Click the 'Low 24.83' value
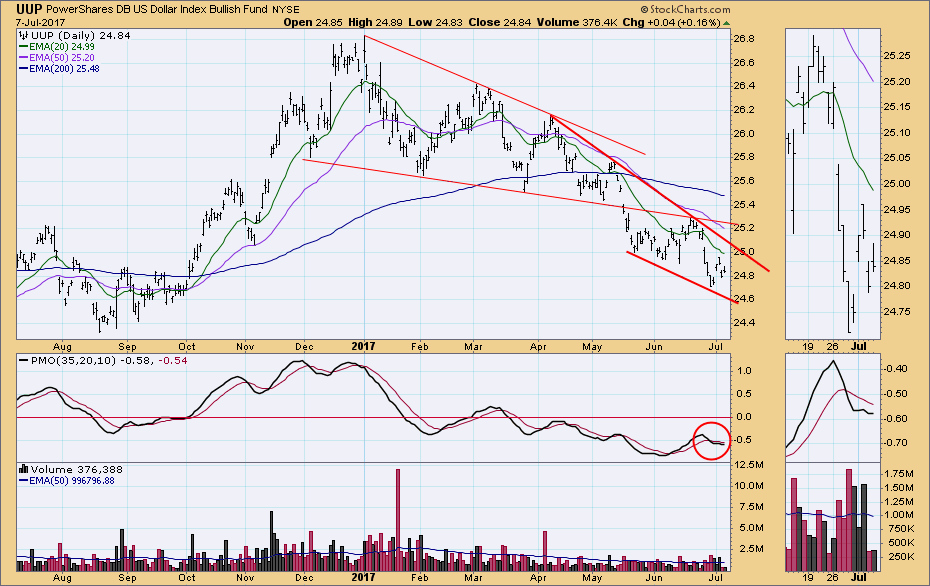The width and height of the screenshot is (930, 586). tap(436, 22)
